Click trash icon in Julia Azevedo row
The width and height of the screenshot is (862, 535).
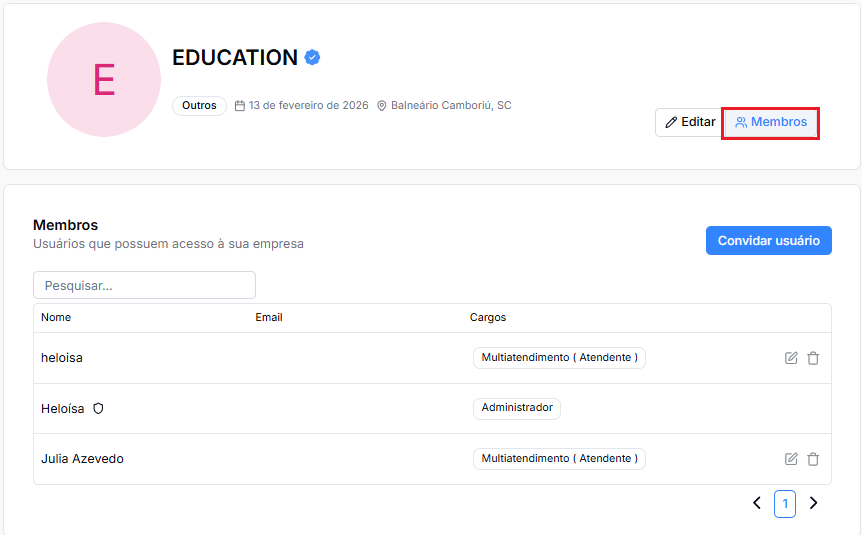point(813,459)
